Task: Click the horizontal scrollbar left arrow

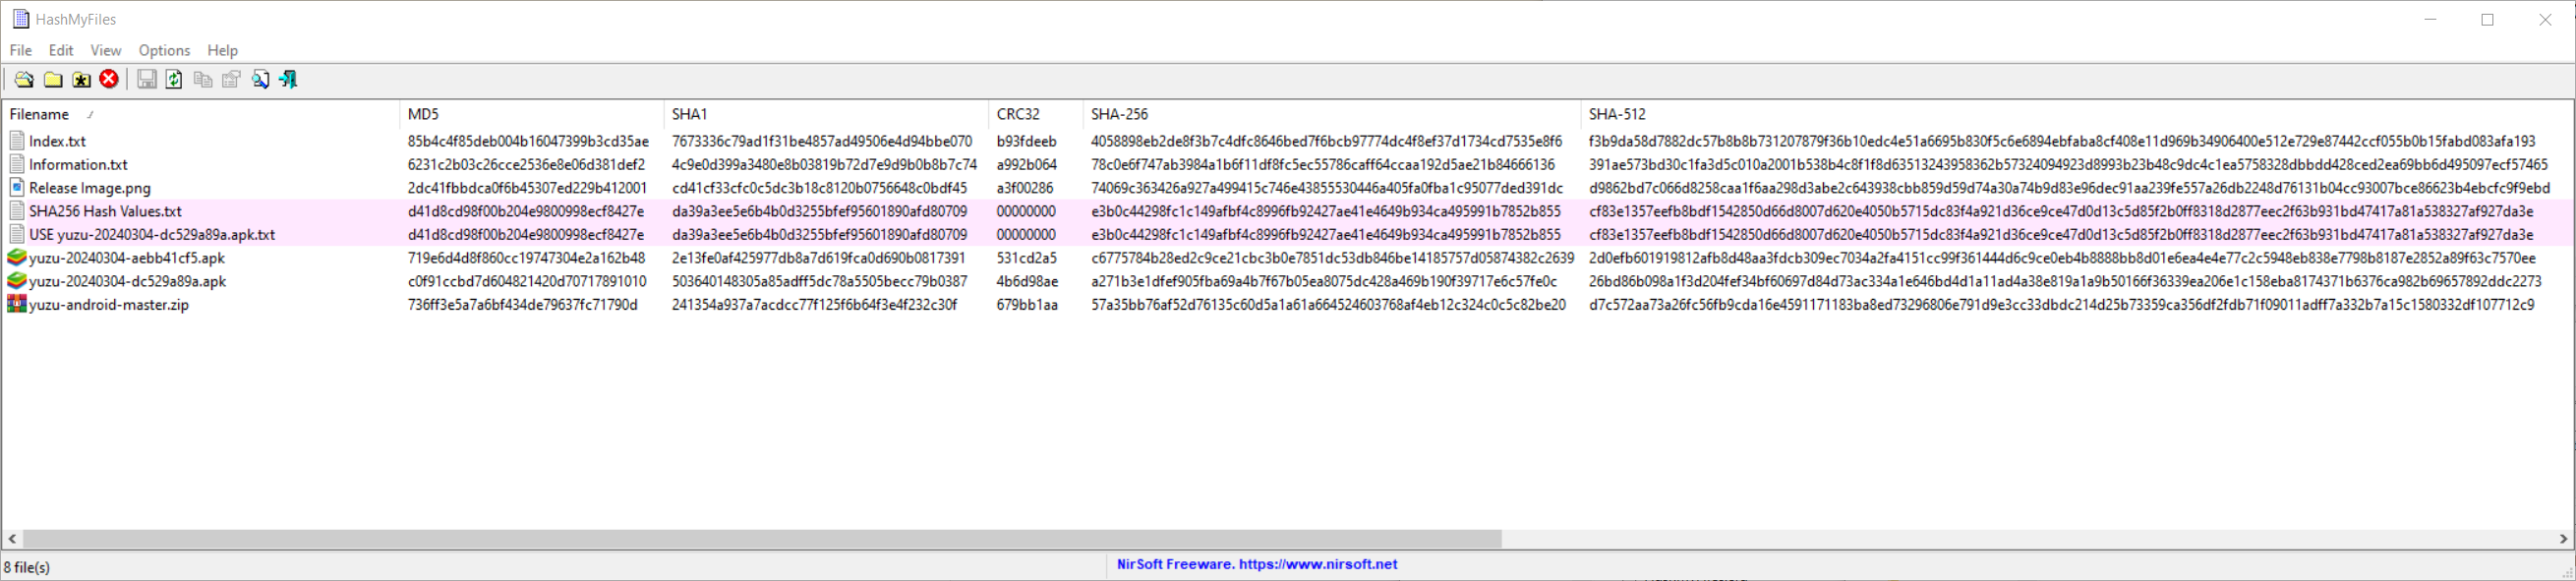Action: tap(12, 539)
